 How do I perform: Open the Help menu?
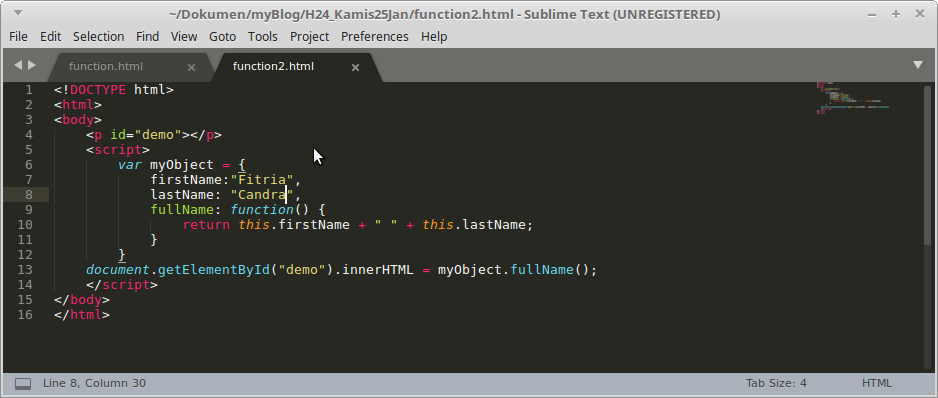click(x=434, y=37)
